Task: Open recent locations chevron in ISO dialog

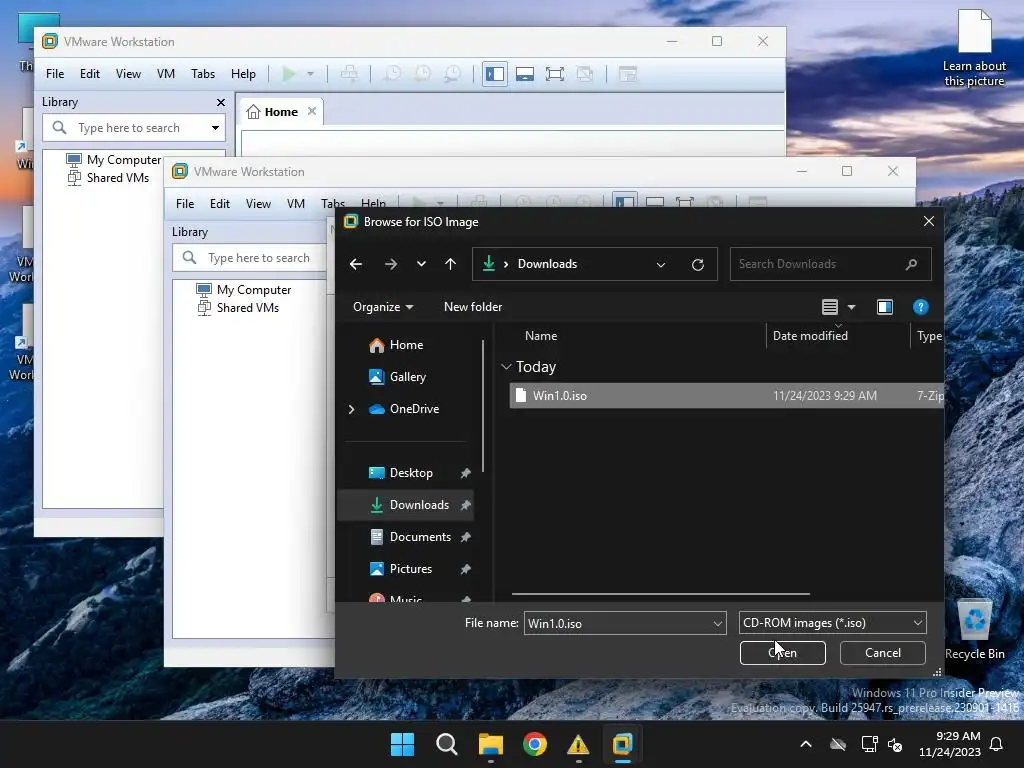Action: click(421, 264)
